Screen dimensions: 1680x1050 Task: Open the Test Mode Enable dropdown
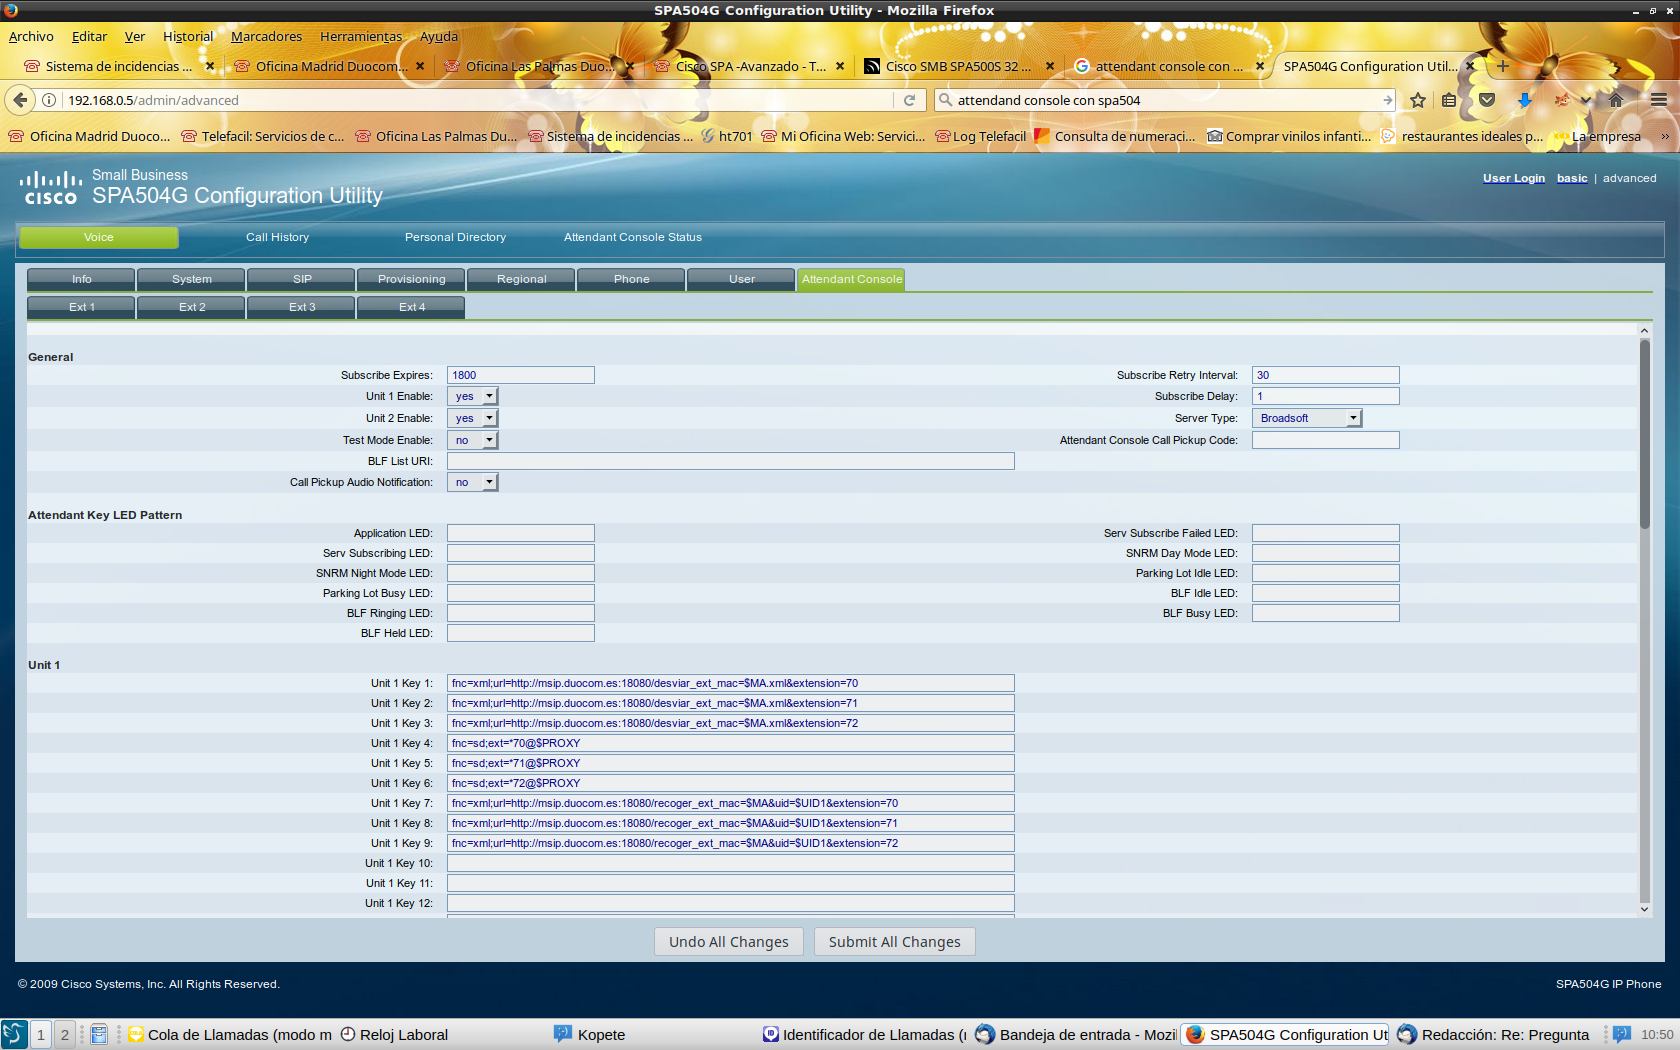tap(473, 441)
